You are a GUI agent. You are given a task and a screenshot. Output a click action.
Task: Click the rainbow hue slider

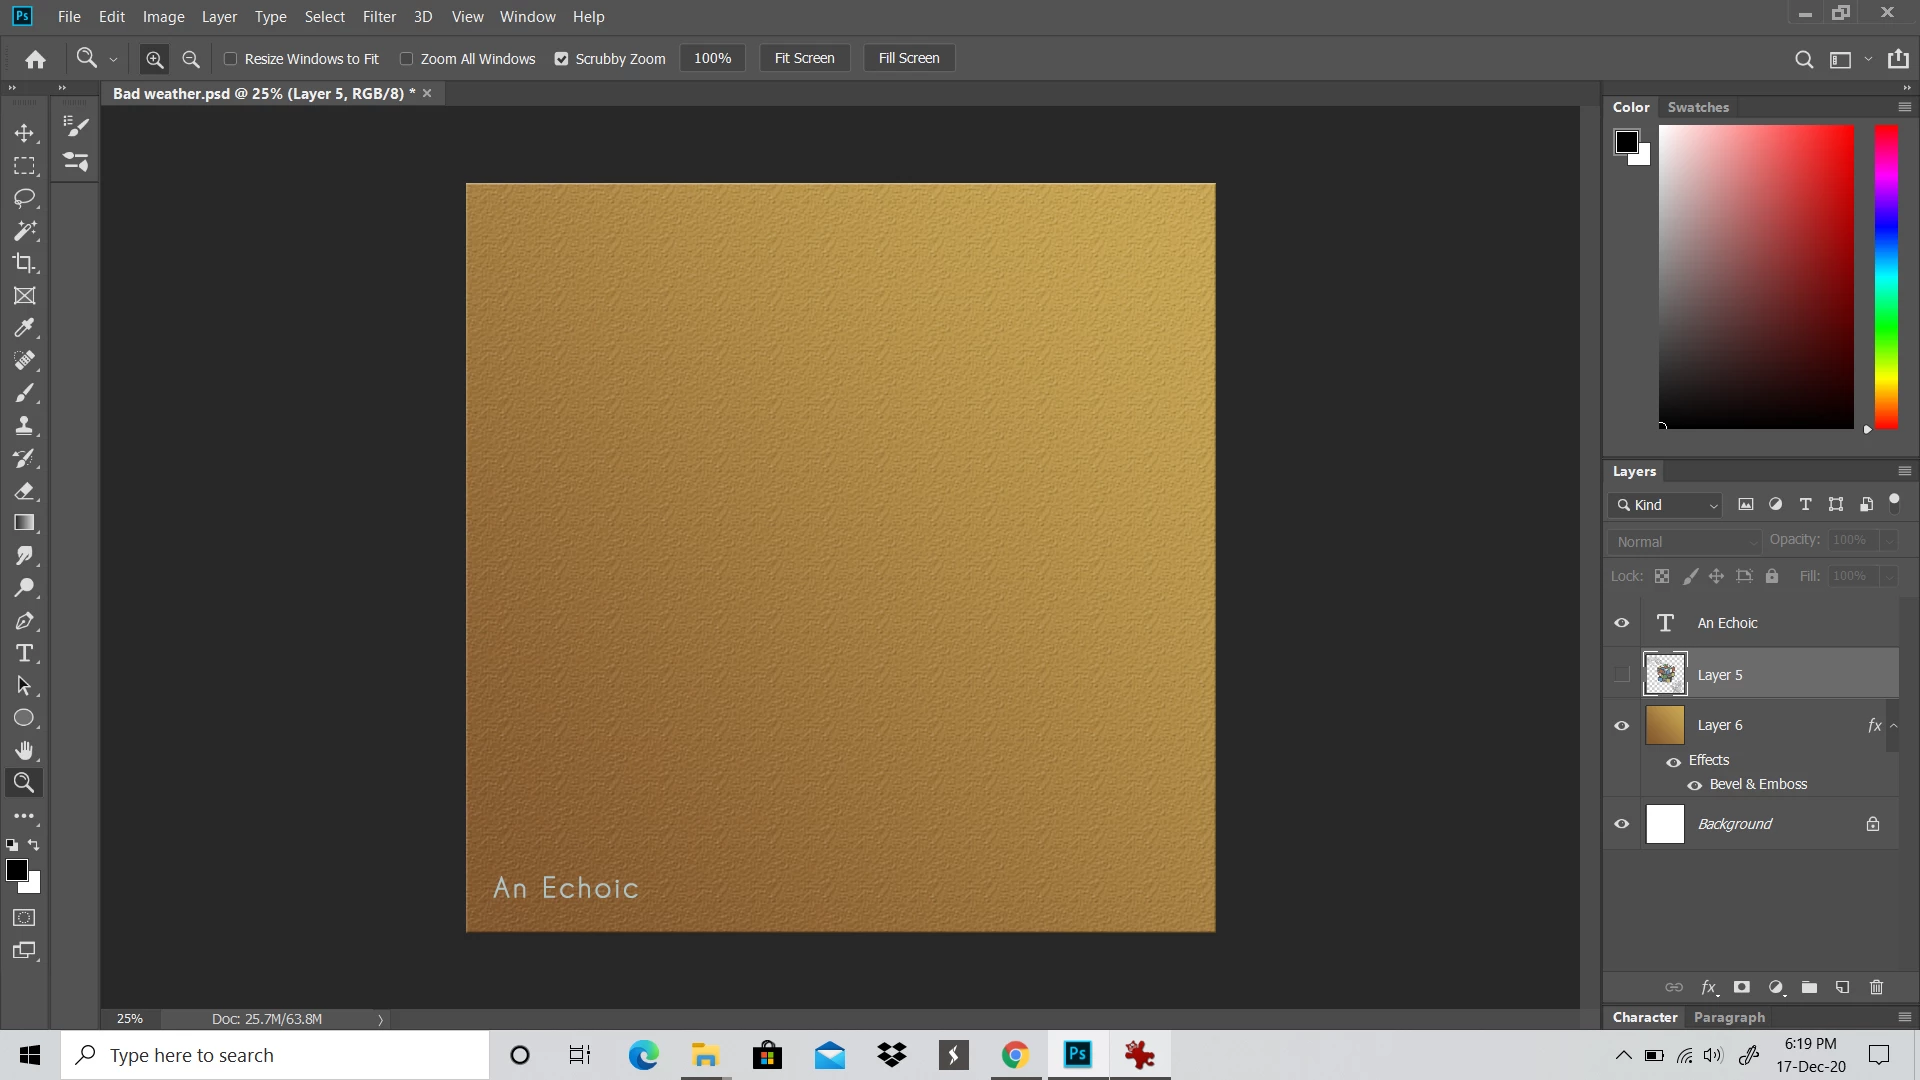1886,277
